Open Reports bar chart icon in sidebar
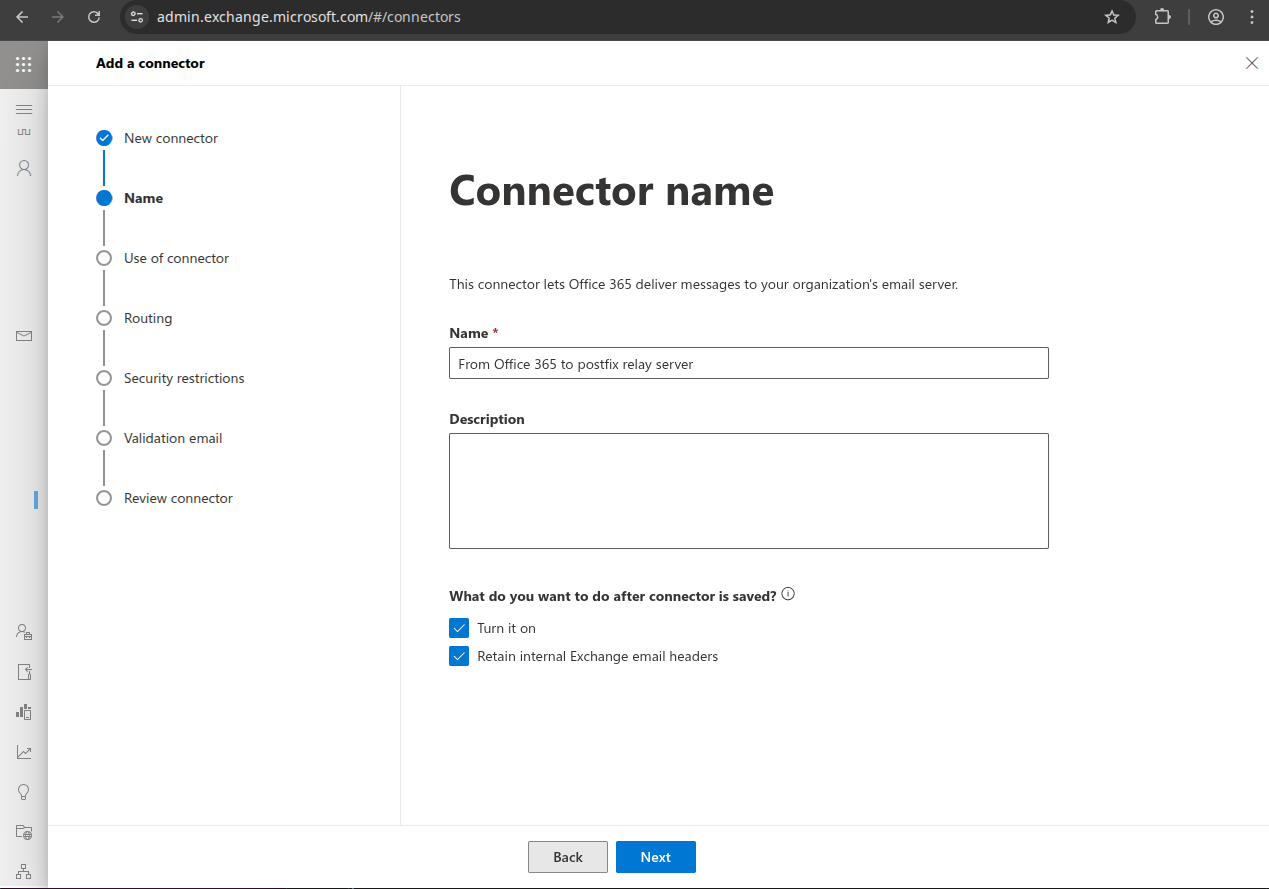The height and width of the screenshot is (889, 1269). tap(24, 712)
